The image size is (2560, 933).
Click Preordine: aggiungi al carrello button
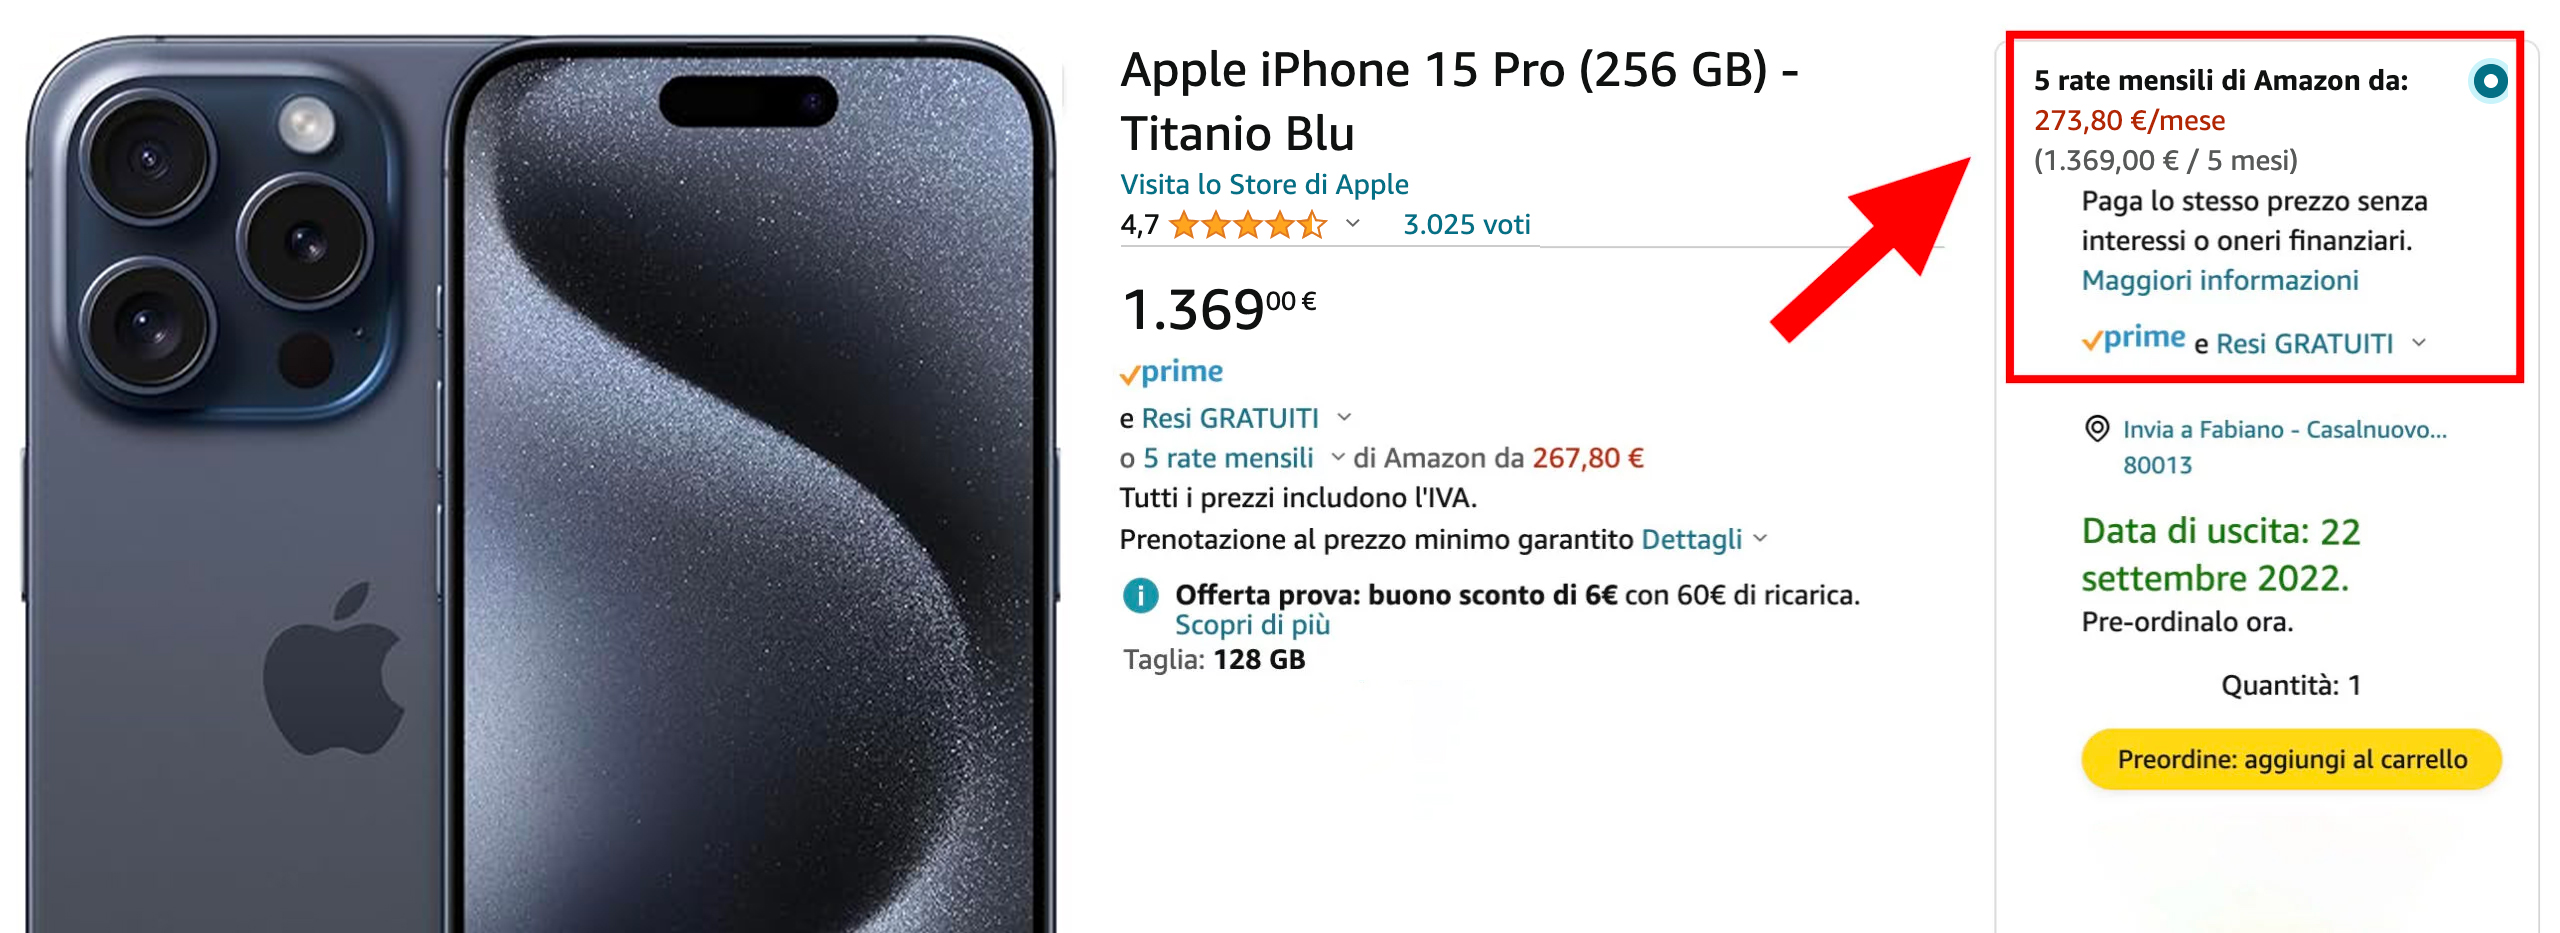tap(2292, 759)
